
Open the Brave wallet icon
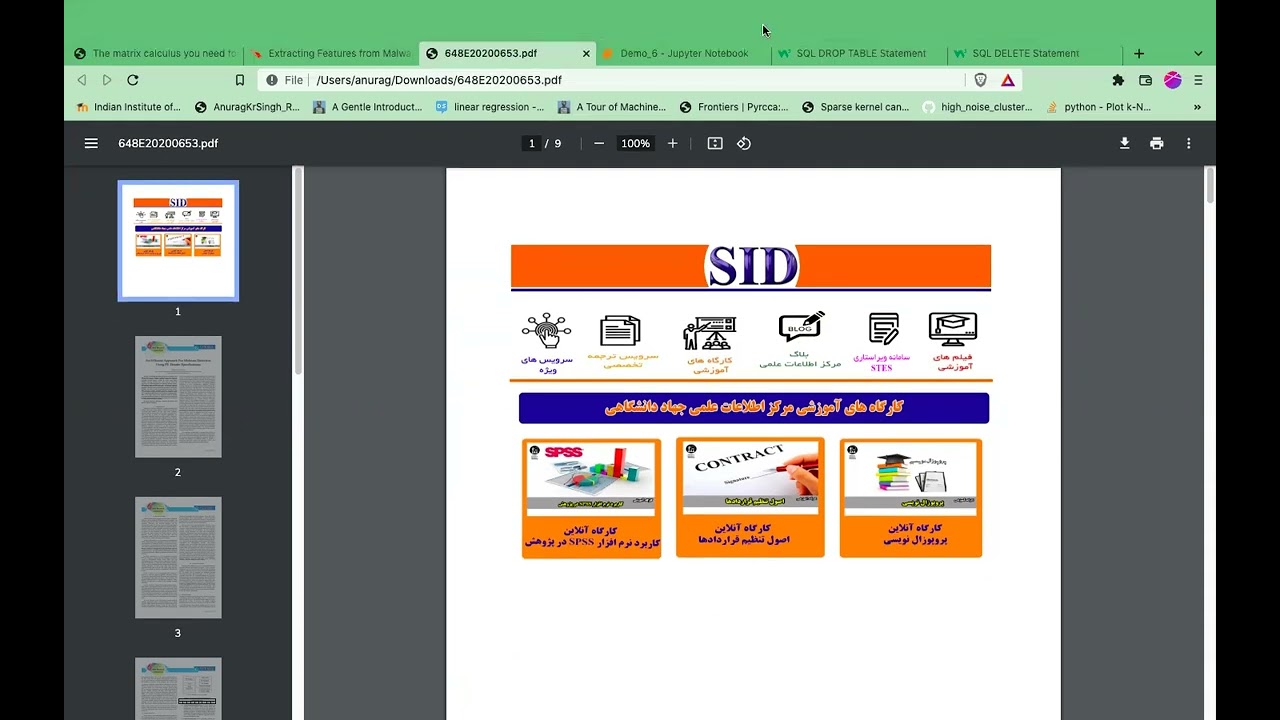pyautogui.click(x=1145, y=80)
